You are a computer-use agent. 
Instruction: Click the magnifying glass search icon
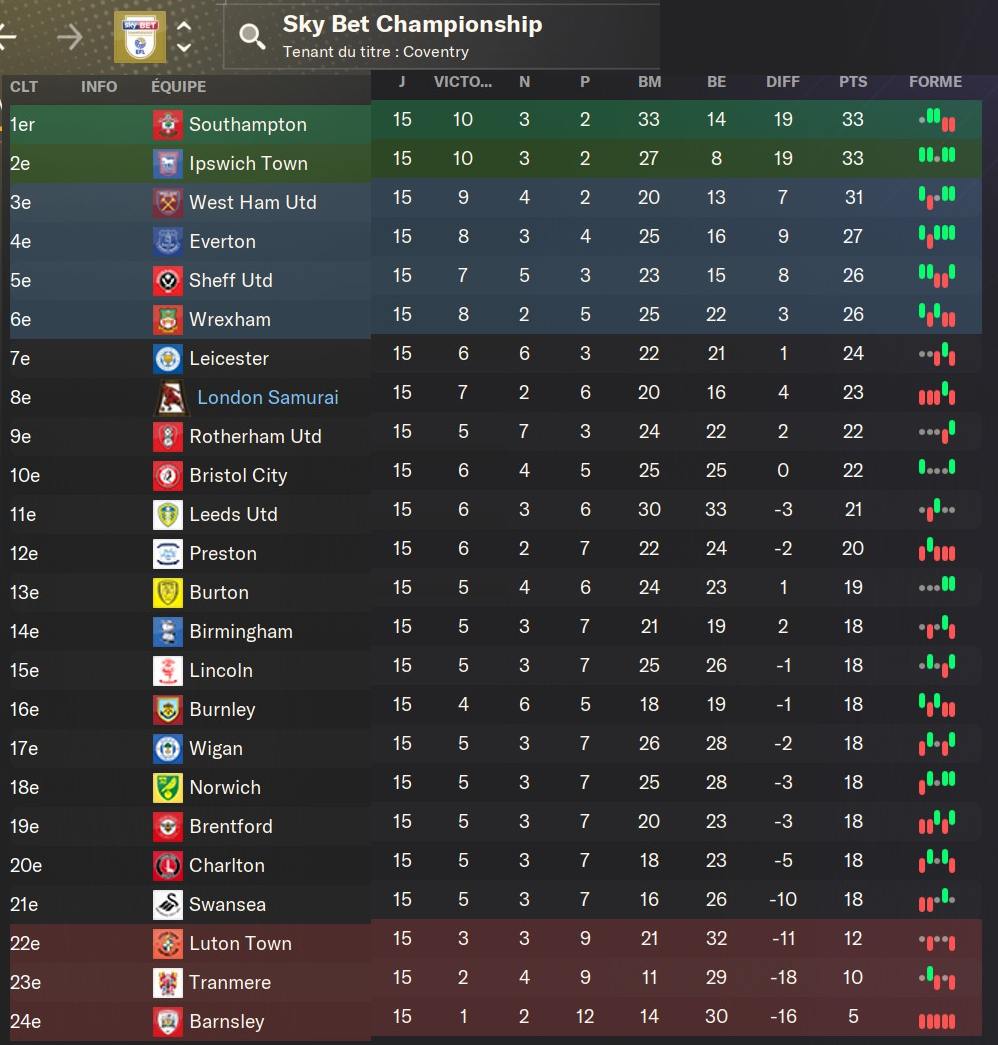pyautogui.click(x=252, y=37)
